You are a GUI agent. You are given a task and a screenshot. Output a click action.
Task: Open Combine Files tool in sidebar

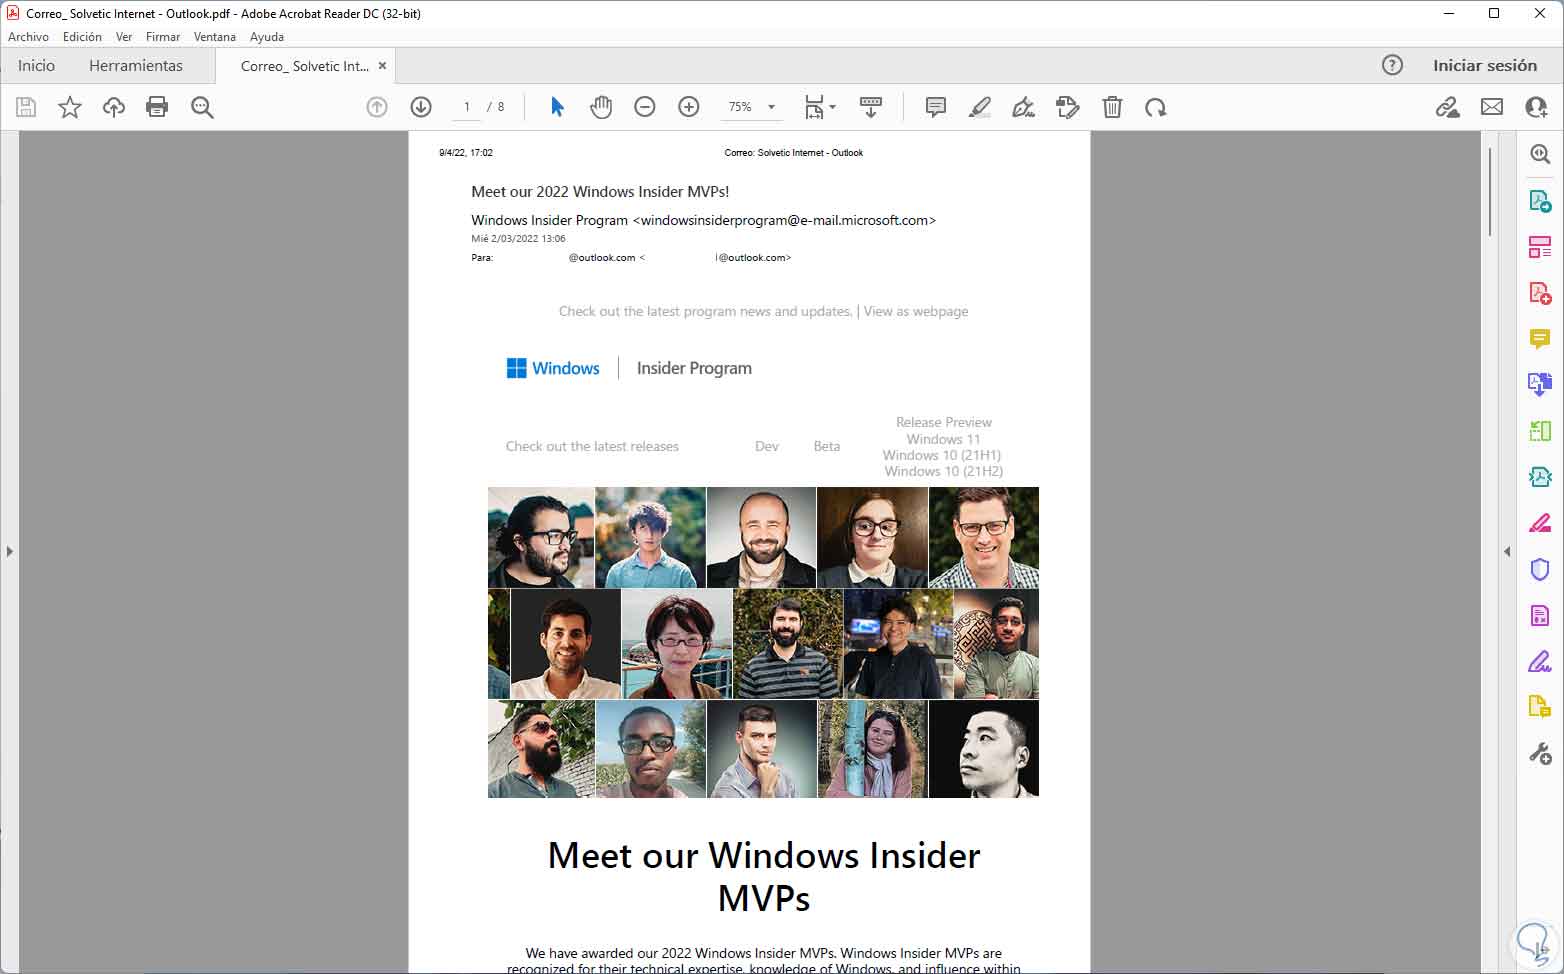1540,385
